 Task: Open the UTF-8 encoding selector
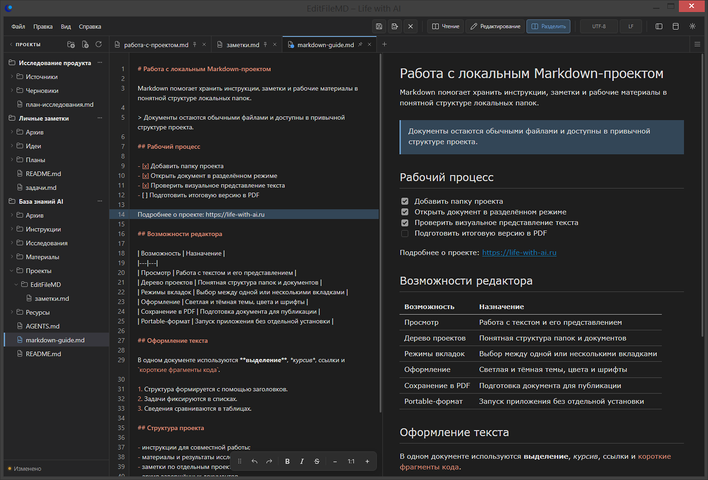(599, 26)
